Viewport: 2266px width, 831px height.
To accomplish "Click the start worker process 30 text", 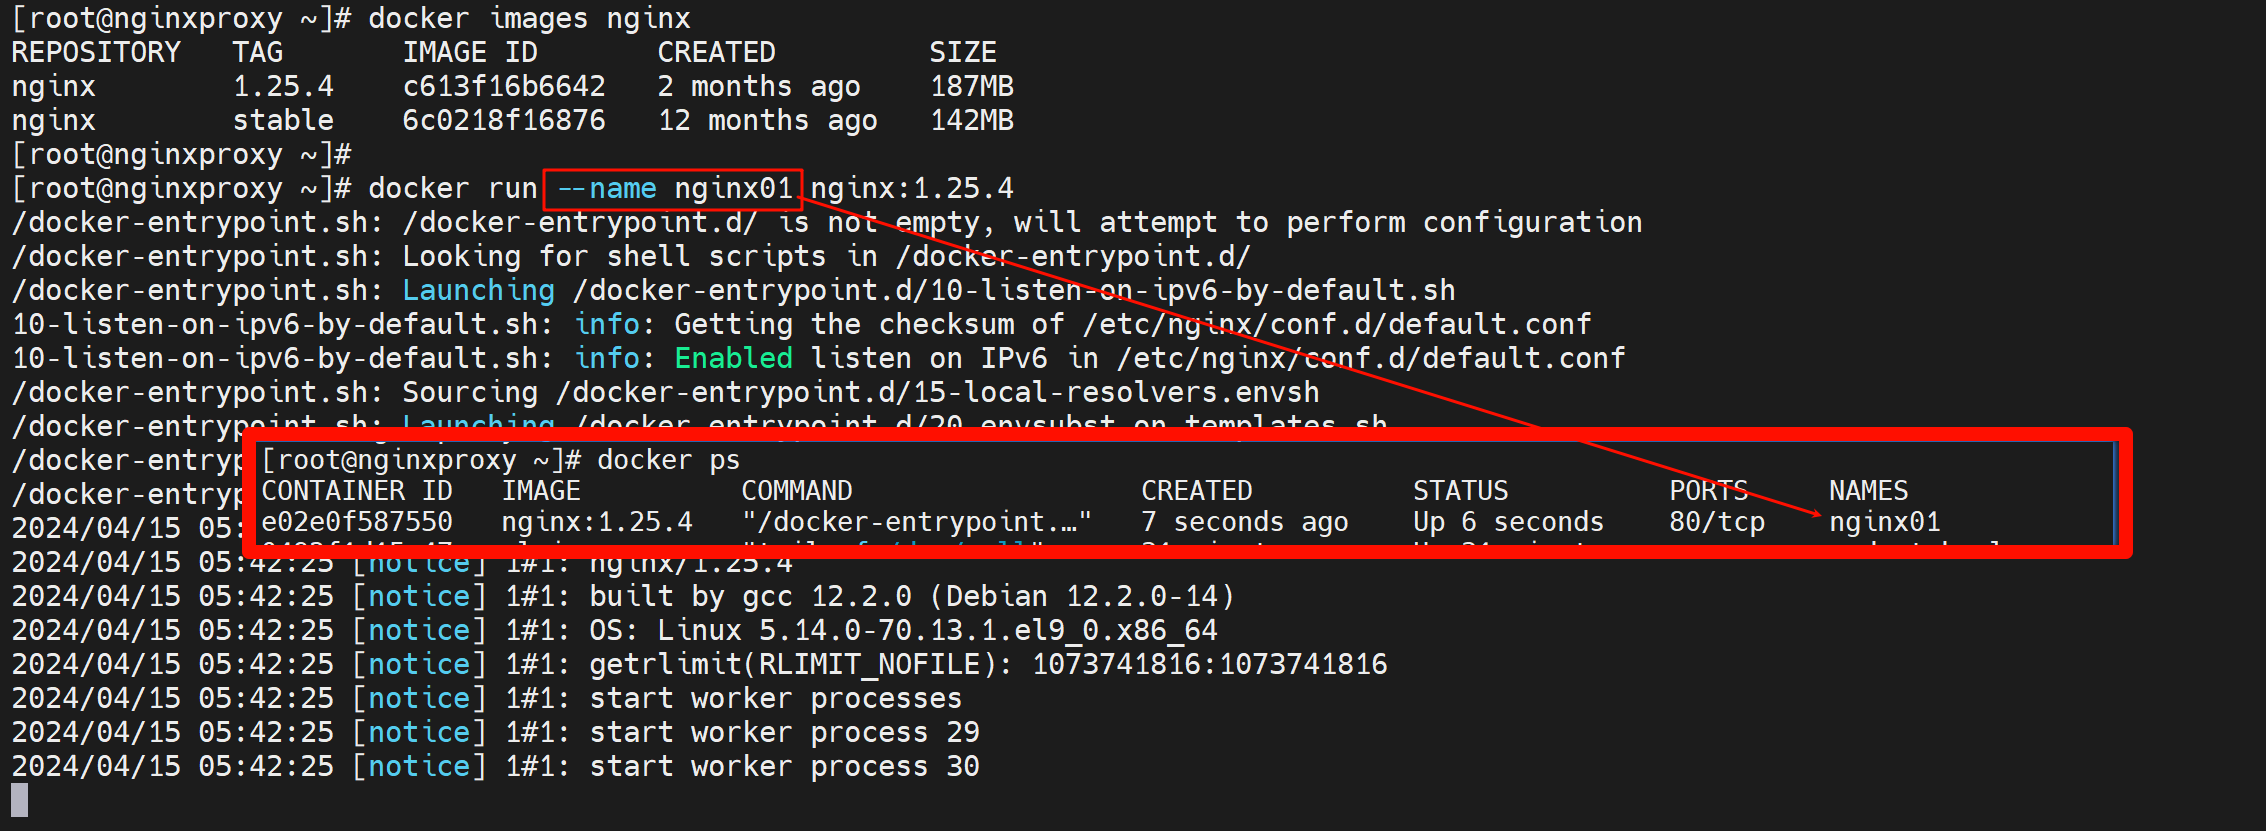I will click(784, 767).
